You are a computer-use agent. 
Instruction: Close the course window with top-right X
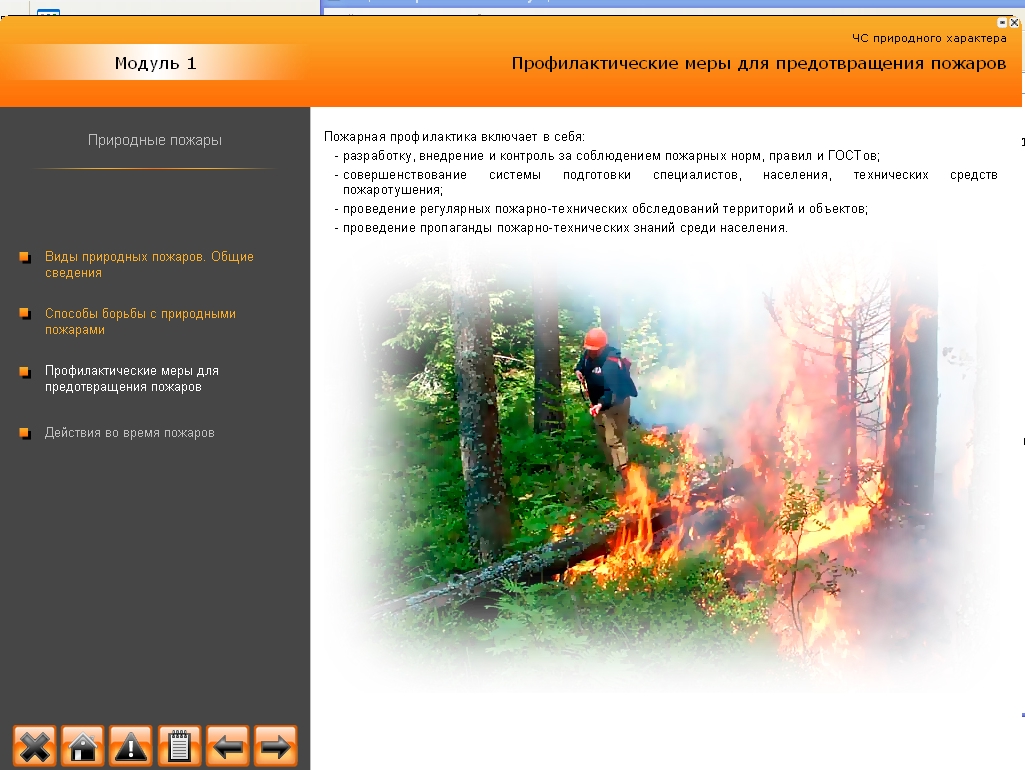point(1016,21)
